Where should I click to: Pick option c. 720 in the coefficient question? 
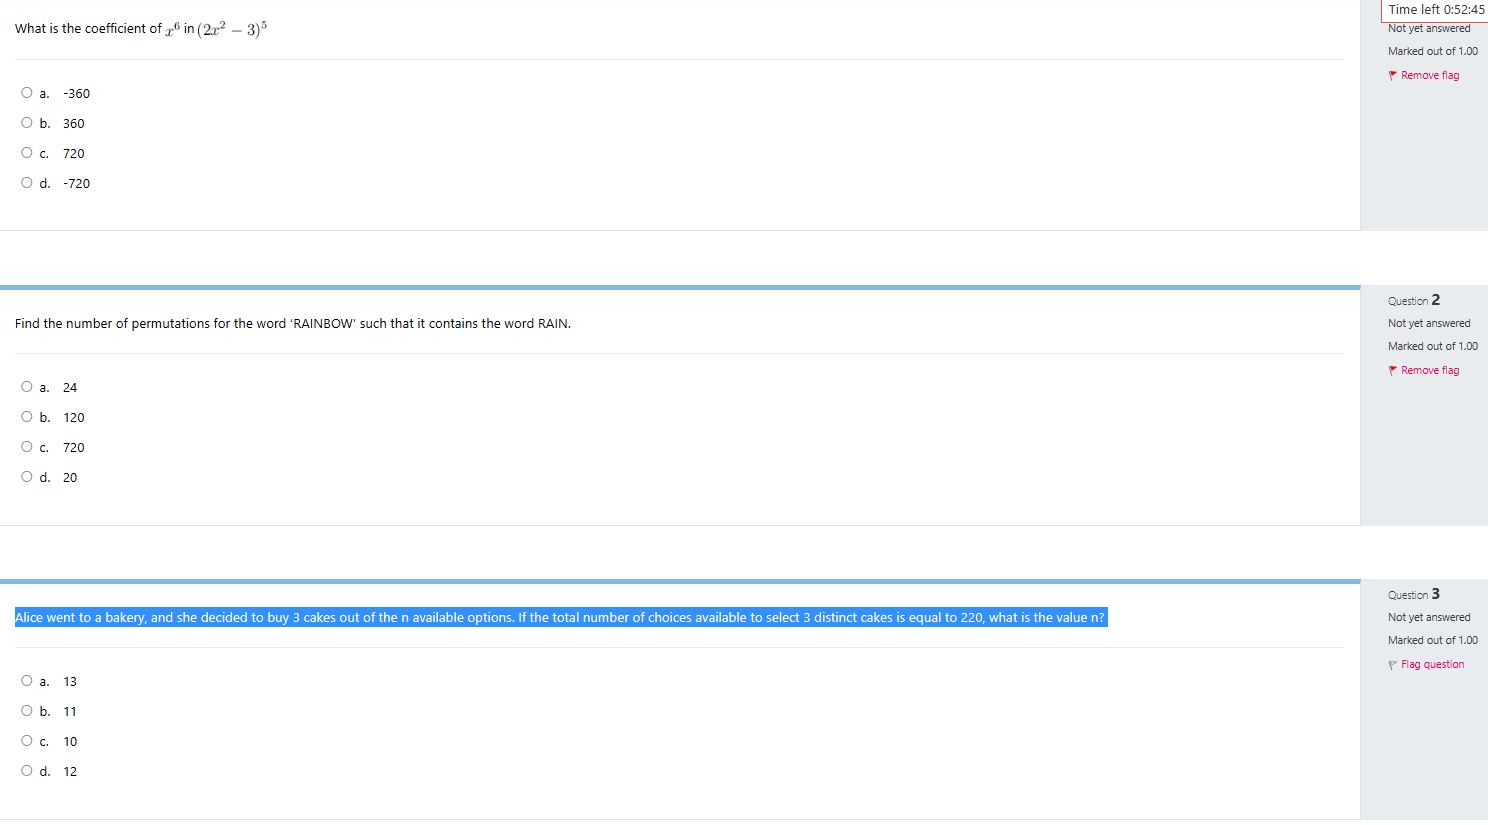click(x=27, y=153)
